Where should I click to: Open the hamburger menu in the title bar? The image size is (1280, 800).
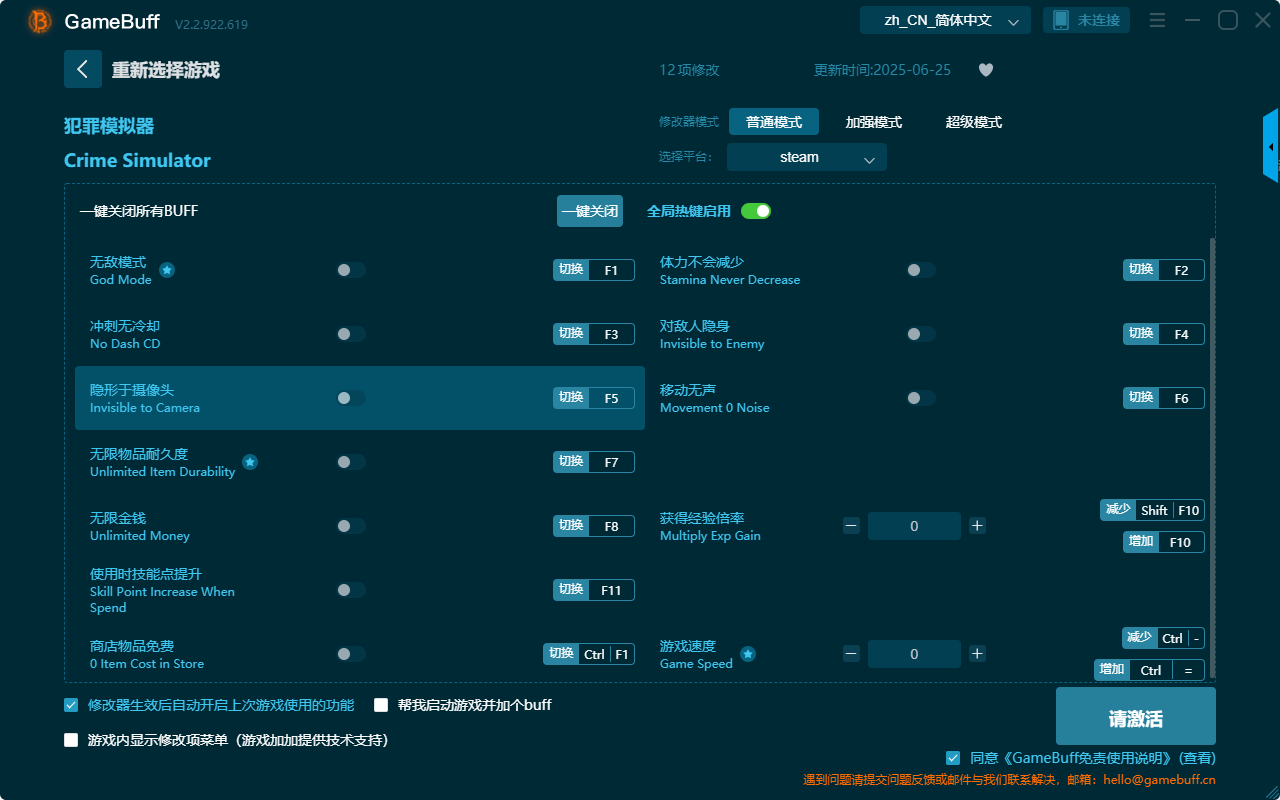(1157, 20)
